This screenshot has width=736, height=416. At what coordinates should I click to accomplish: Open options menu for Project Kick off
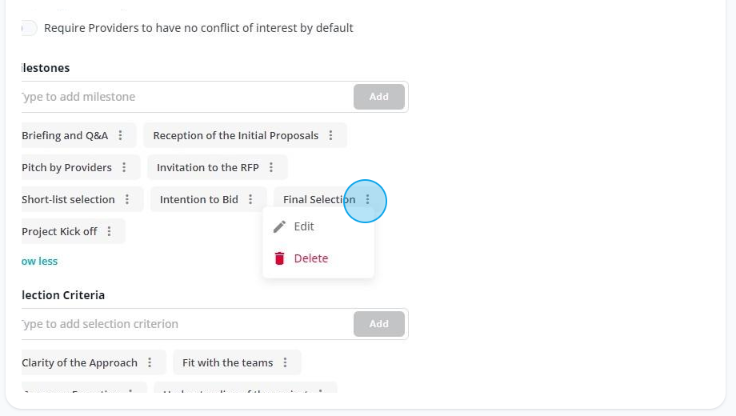click(x=109, y=231)
